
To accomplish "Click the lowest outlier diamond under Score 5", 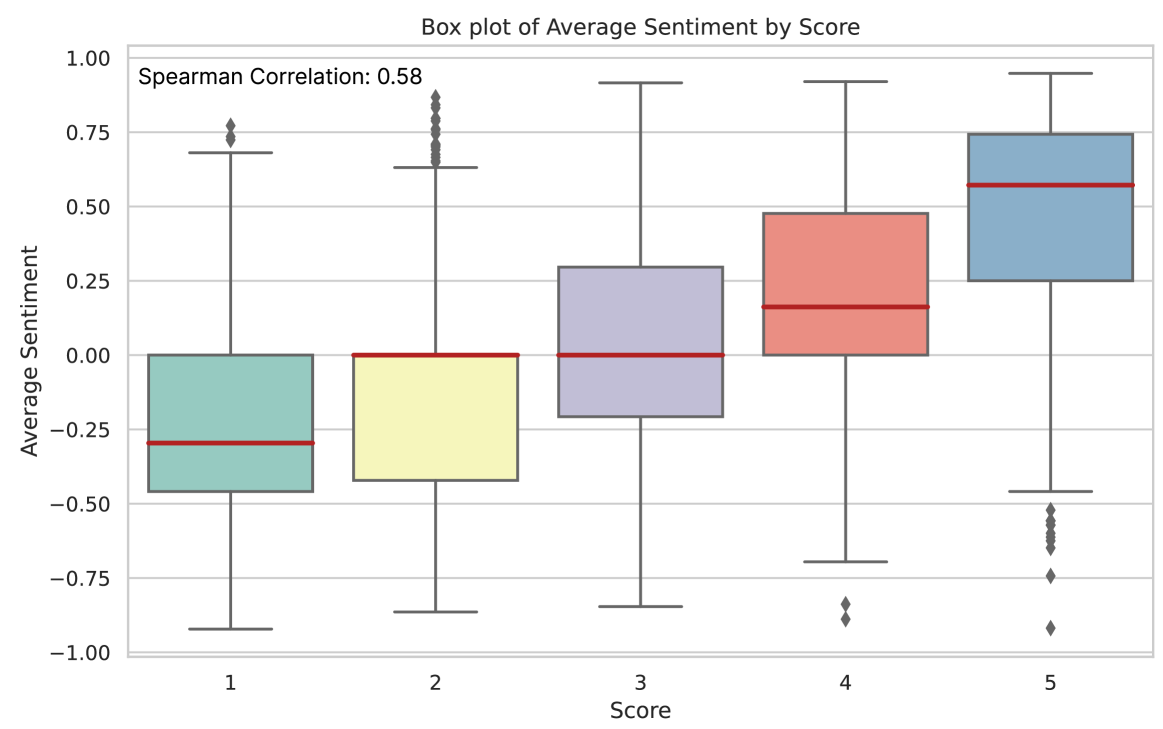I will point(1050,628).
